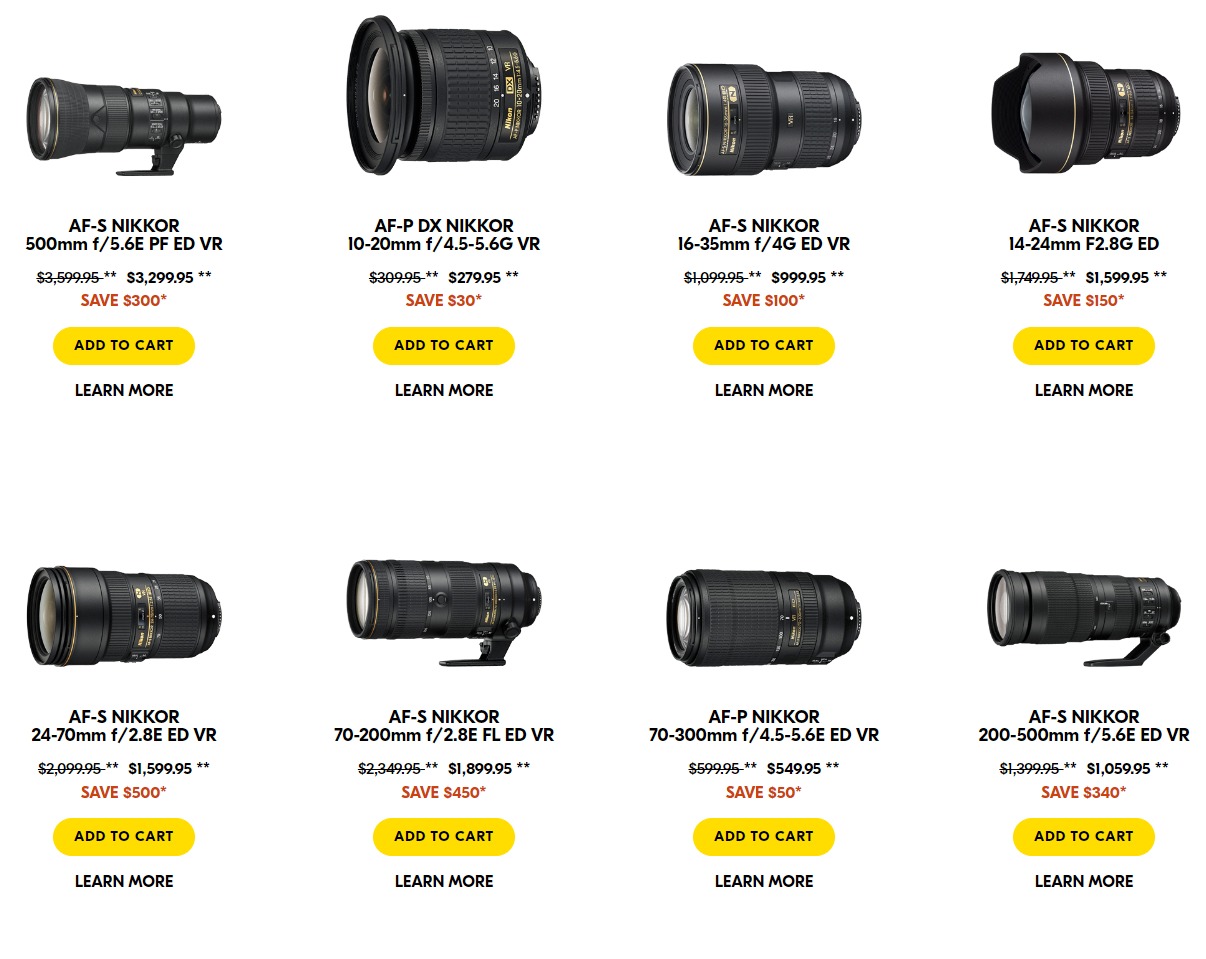The height and width of the screenshot is (959, 1206).
Task: Add the 14-24mm F2.8G lens to cart
Action: [1084, 345]
